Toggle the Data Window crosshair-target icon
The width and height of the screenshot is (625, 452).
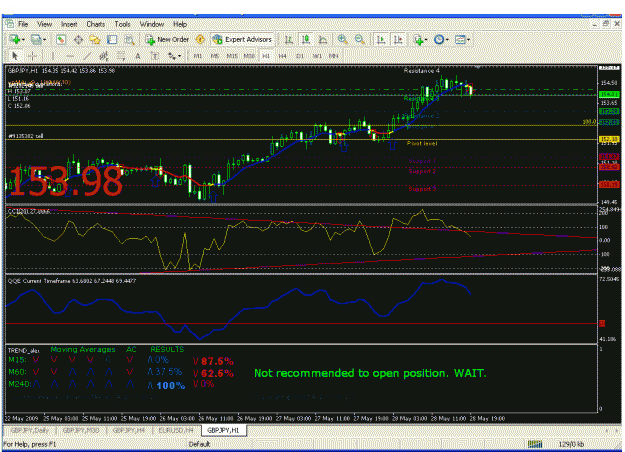click(78, 39)
